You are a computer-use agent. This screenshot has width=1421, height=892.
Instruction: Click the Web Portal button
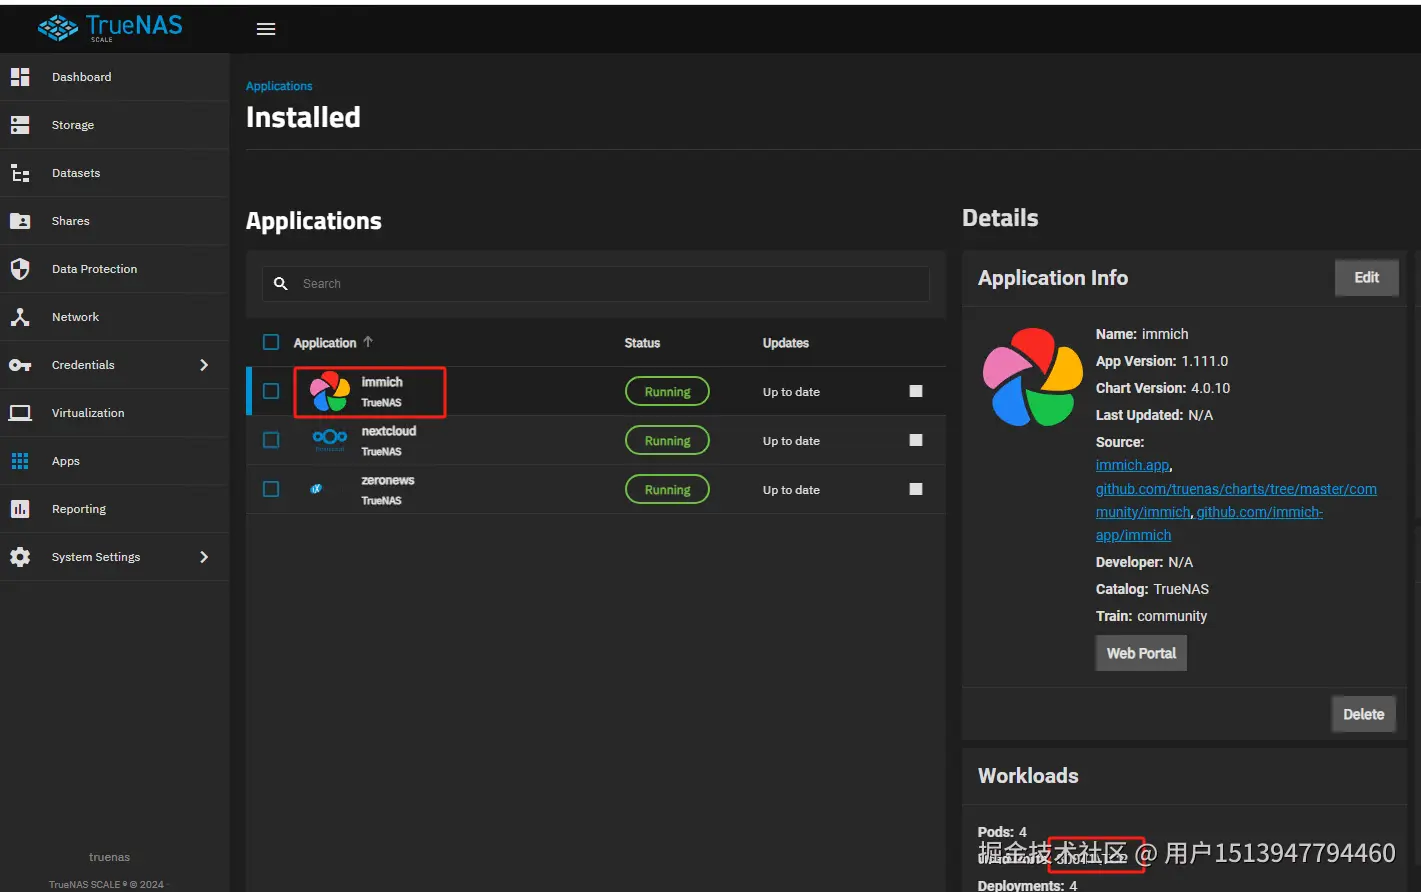pyautogui.click(x=1141, y=653)
